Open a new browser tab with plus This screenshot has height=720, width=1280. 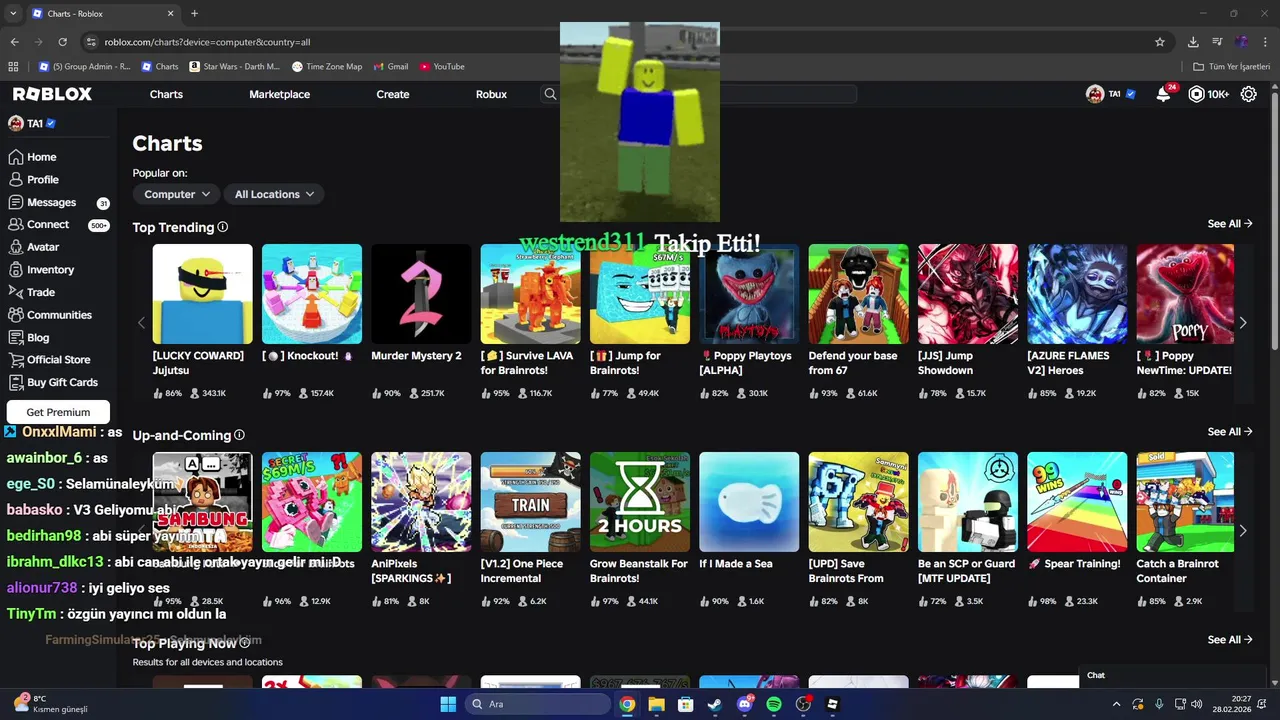click(x=194, y=14)
